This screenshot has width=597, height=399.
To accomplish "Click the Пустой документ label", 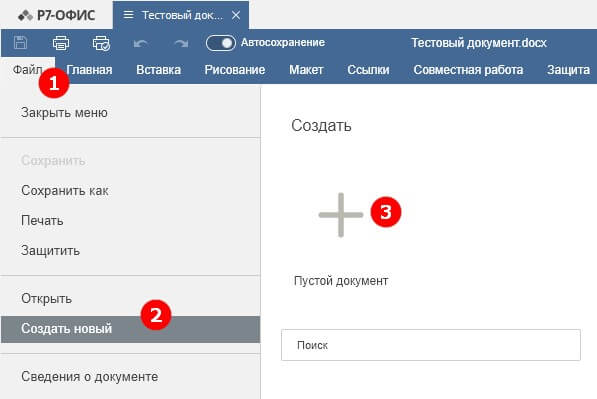I will pyautogui.click(x=341, y=281).
